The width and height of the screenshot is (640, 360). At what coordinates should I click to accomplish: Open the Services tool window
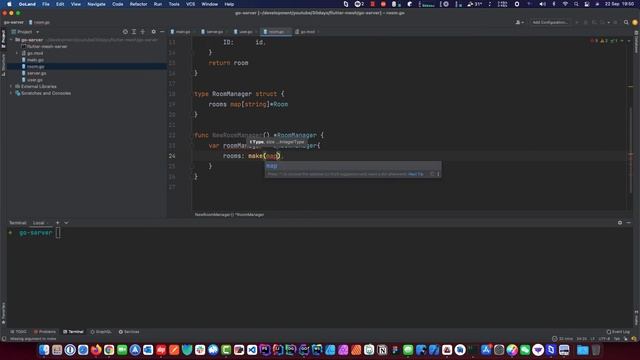pyautogui.click(x=129, y=332)
